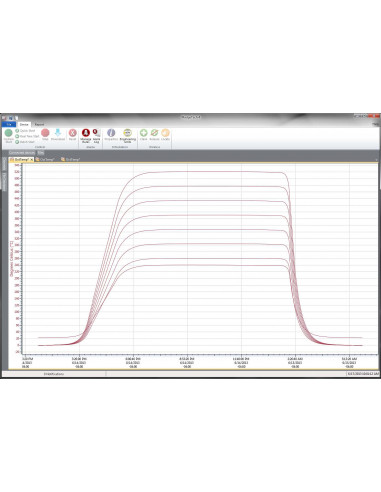Click the save icon in the title bar
The image size is (381, 492).
pyautogui.click(x=11, y=118)
